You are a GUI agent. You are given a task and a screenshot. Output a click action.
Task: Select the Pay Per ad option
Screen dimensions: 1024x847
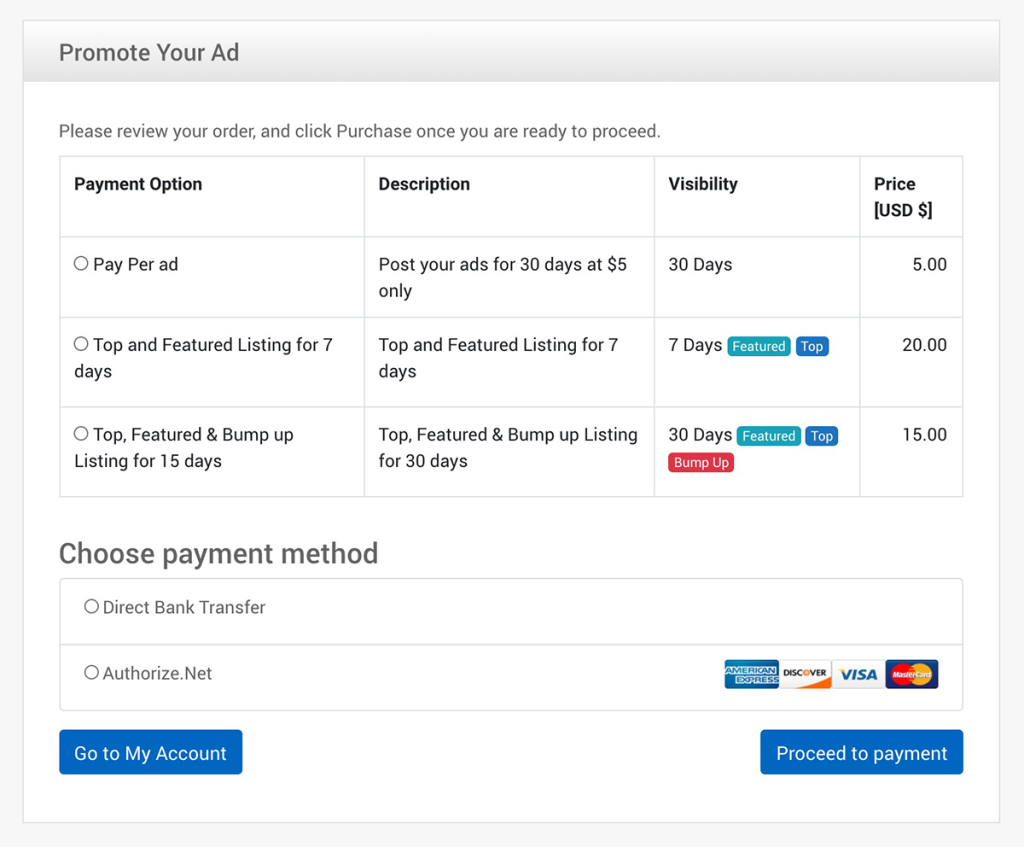click(x=81, y=263)
